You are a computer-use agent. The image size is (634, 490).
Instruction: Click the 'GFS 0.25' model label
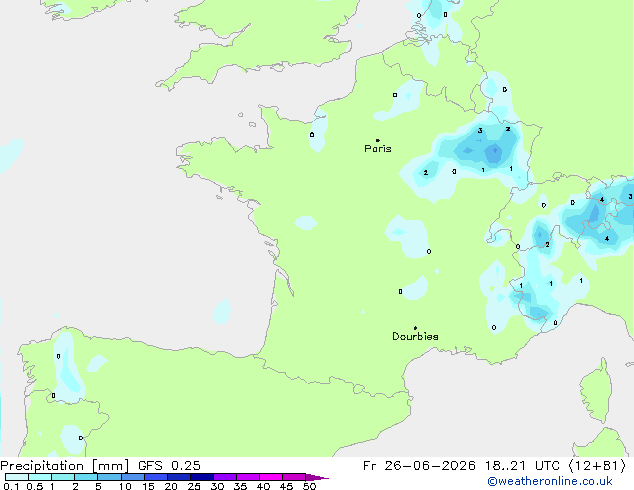[x=169, y=466]
